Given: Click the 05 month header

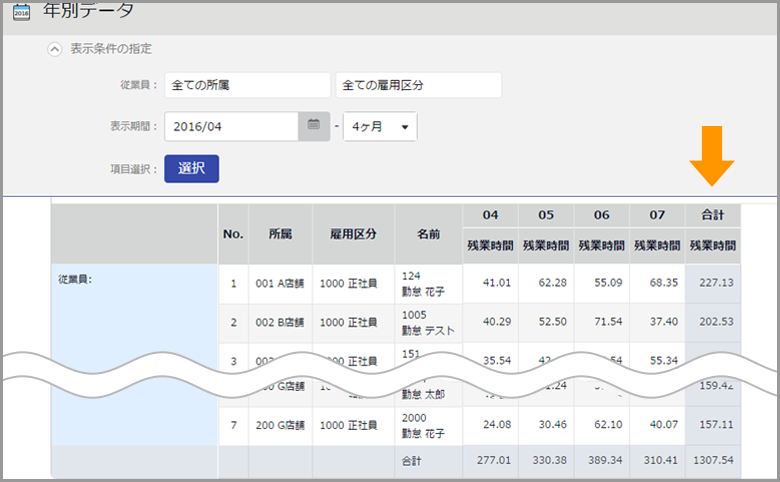Looking at the screenshot, I should [546, 215].
